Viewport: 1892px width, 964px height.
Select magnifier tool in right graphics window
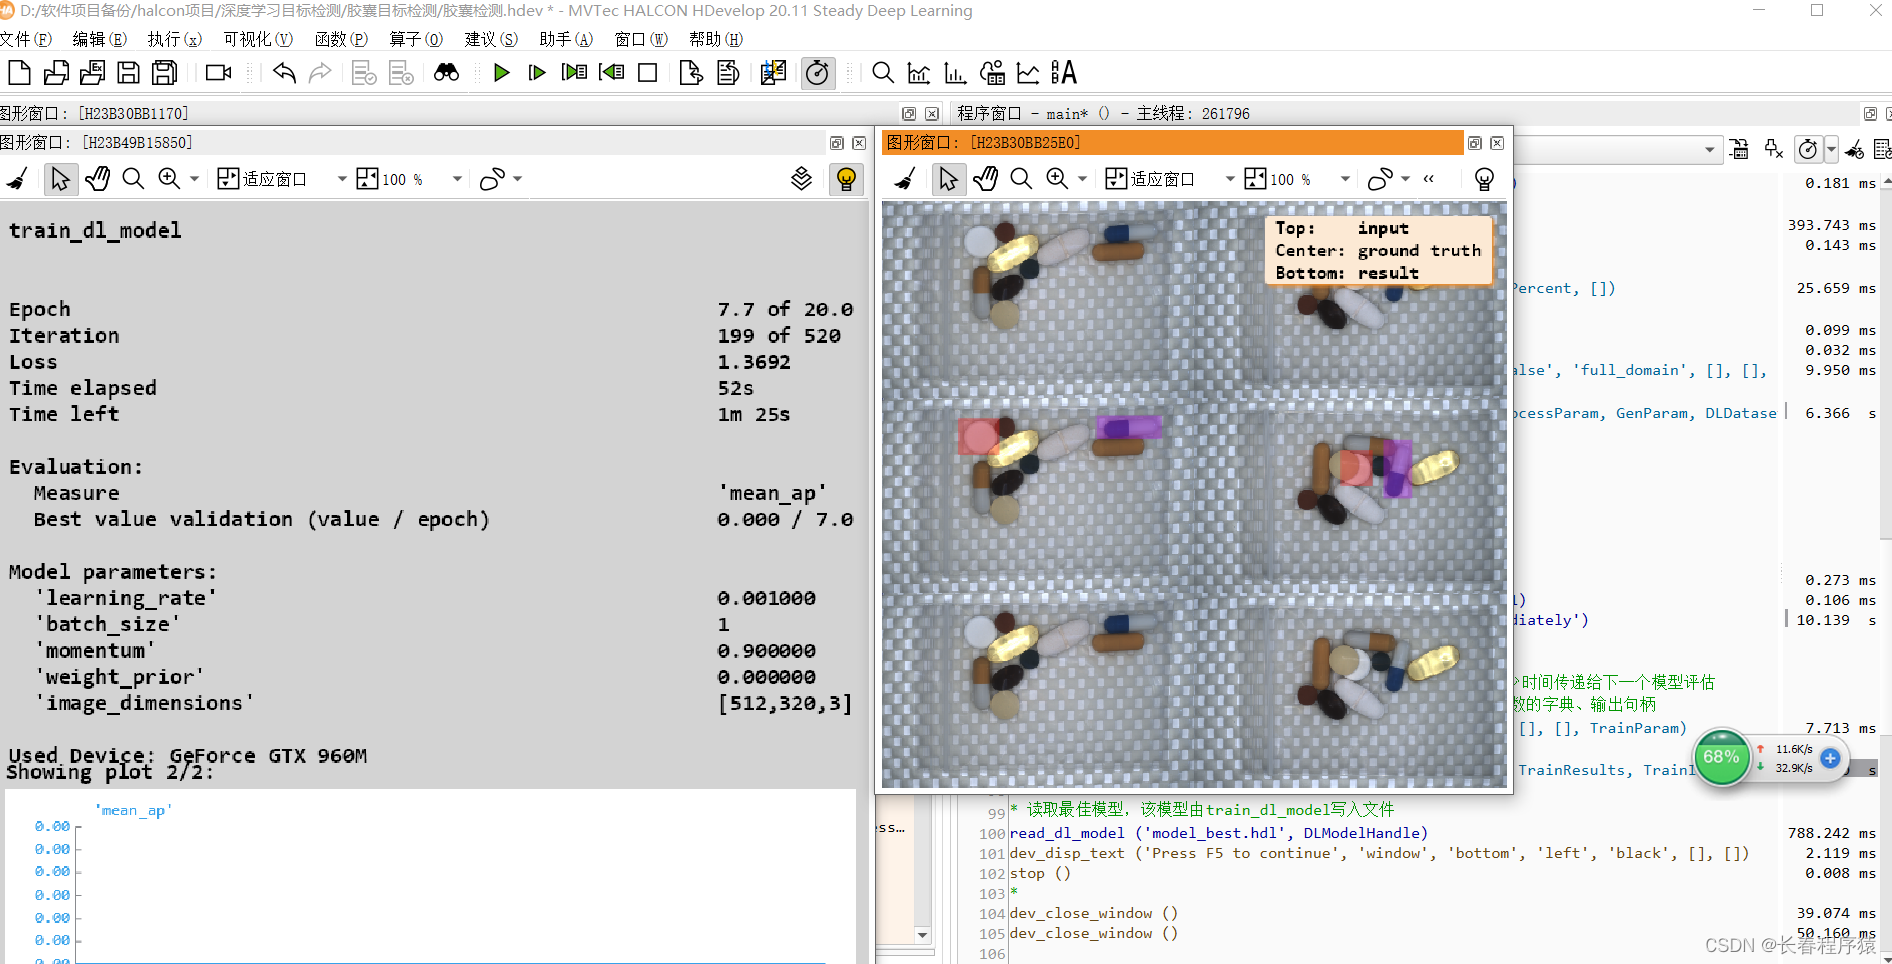point(1020,179)
